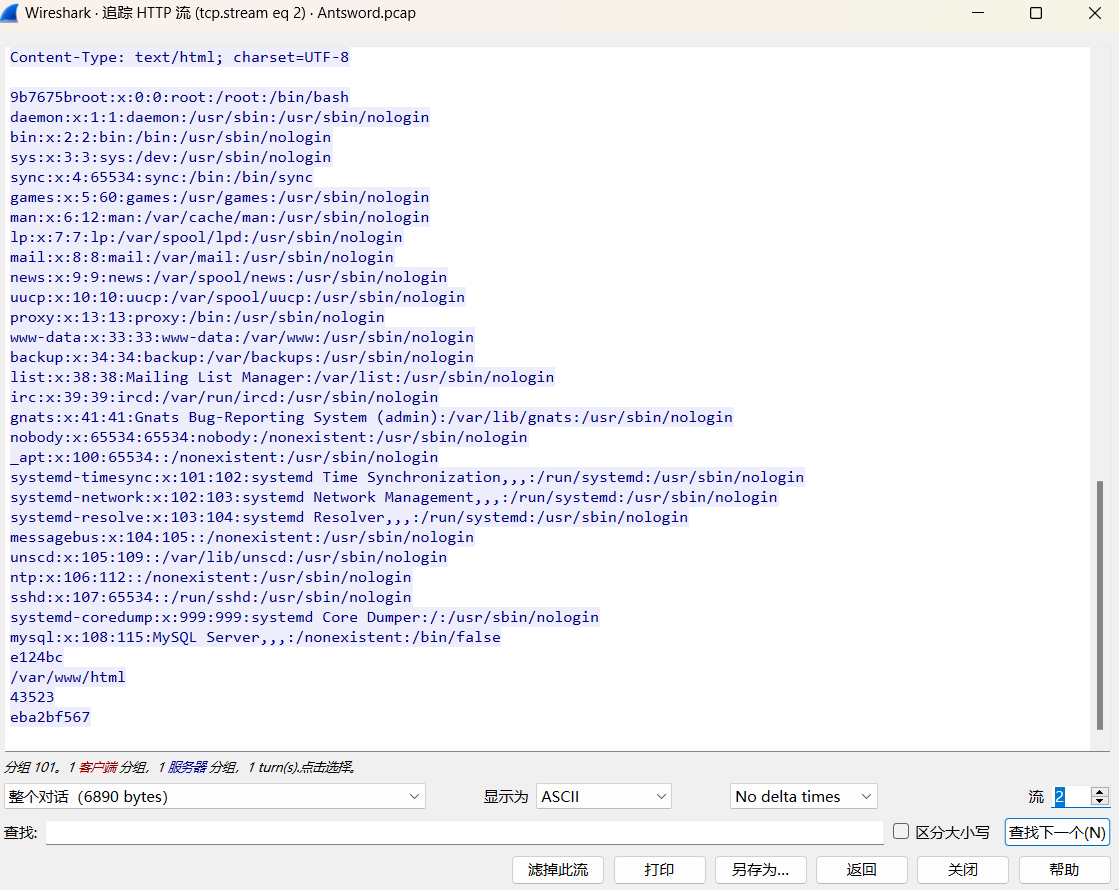Click the _apt:x:100:65534 line
Image resolution: width=1119 pixels, height=890 pixels.
[x=224, y=457]
